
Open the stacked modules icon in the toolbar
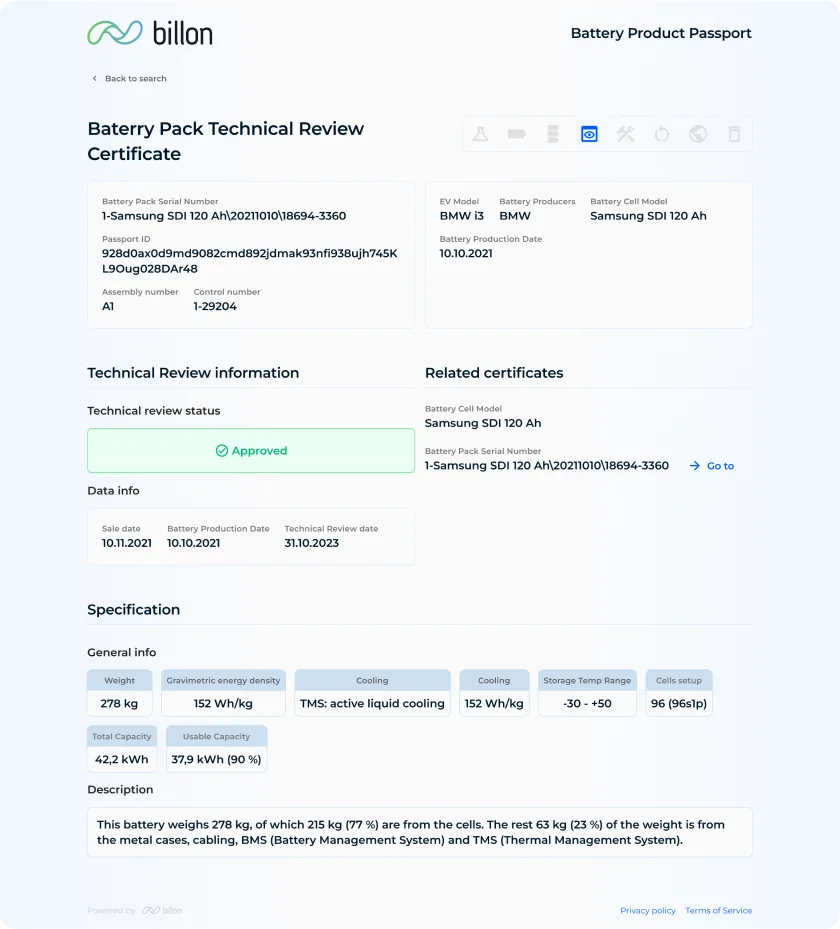(x=553, y=134)
